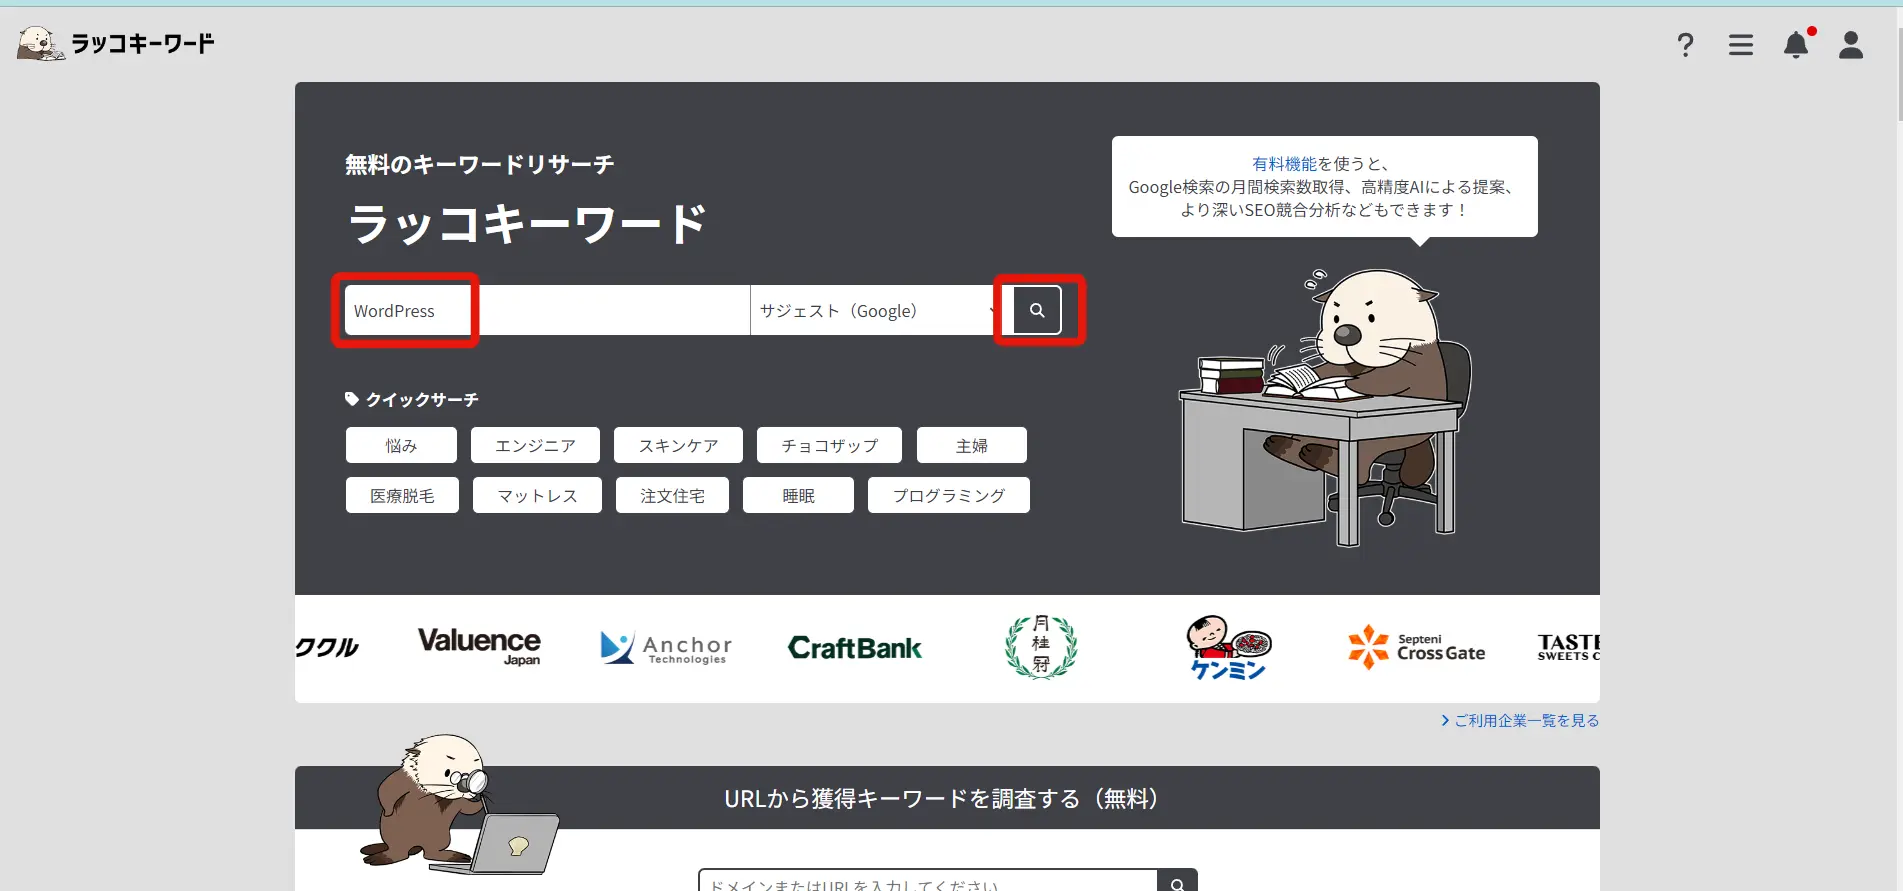
Task: Select the 睡眠 quick search tag
Action: tap(798, 495)
